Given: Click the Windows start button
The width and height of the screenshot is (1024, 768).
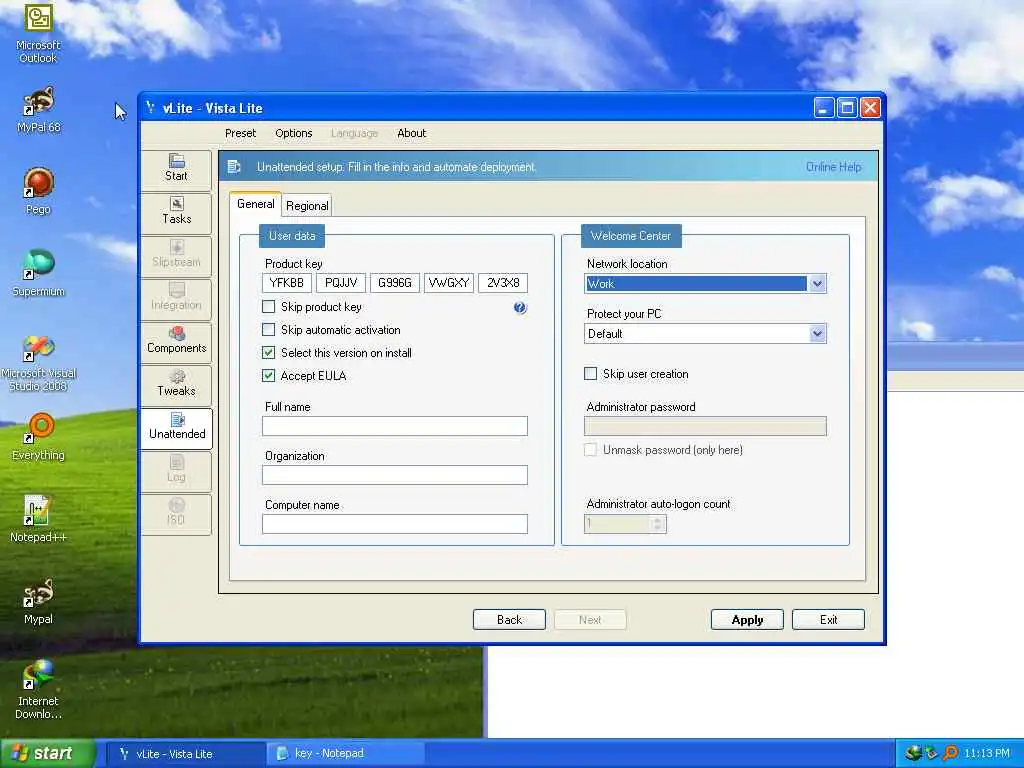Looking at the screenshot, I should (47, 753).
